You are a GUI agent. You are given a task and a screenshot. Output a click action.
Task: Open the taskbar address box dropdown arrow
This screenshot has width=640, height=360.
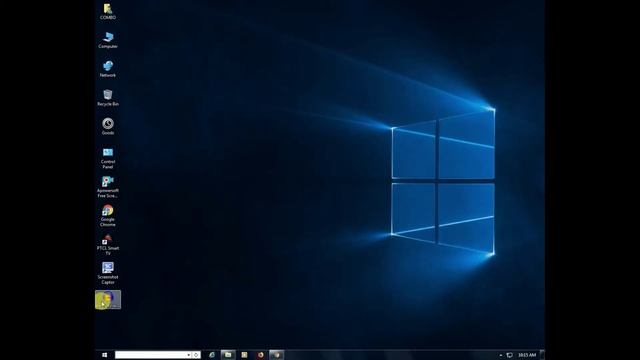click(189, 355)
